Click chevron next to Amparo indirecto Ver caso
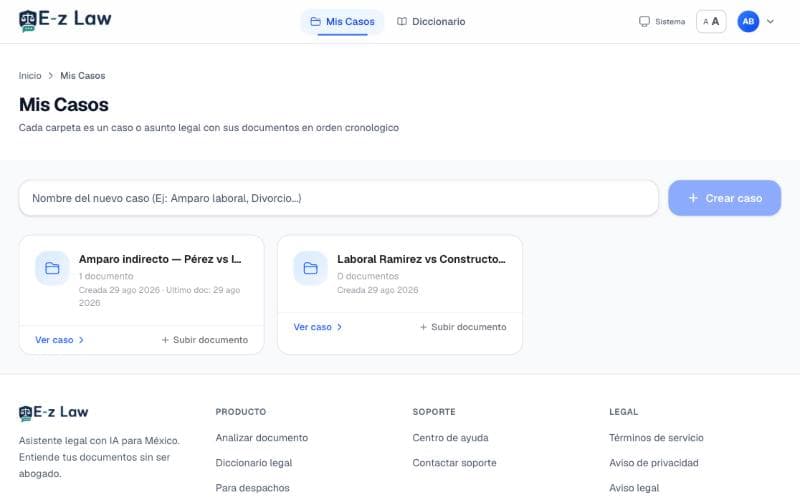 pyautogui.click(x=81, y=340)
